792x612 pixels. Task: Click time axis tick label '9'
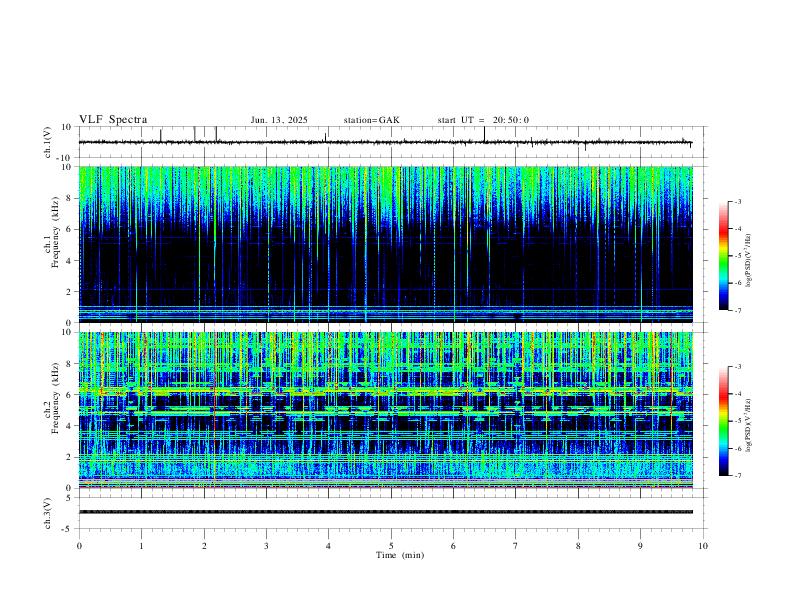click(640, 546)
